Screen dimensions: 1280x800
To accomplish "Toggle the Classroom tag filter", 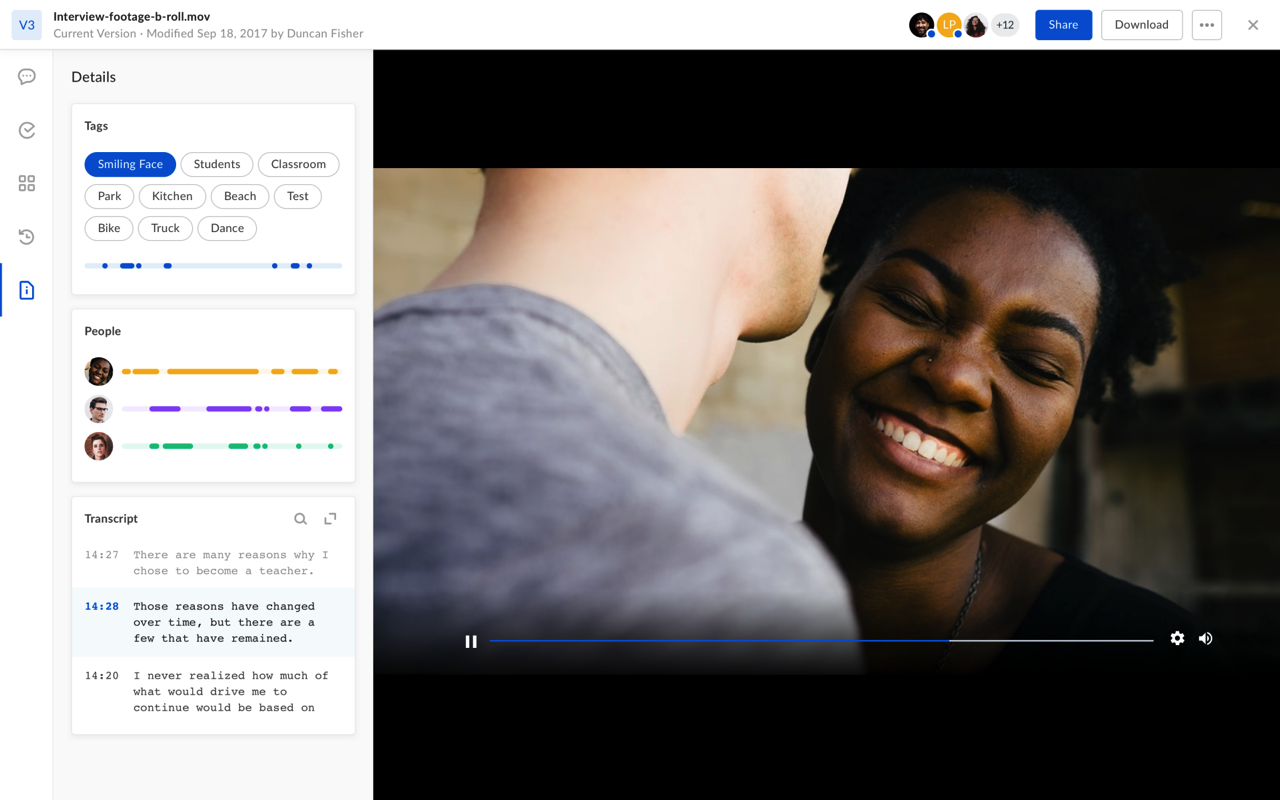I will click(298, 164).
